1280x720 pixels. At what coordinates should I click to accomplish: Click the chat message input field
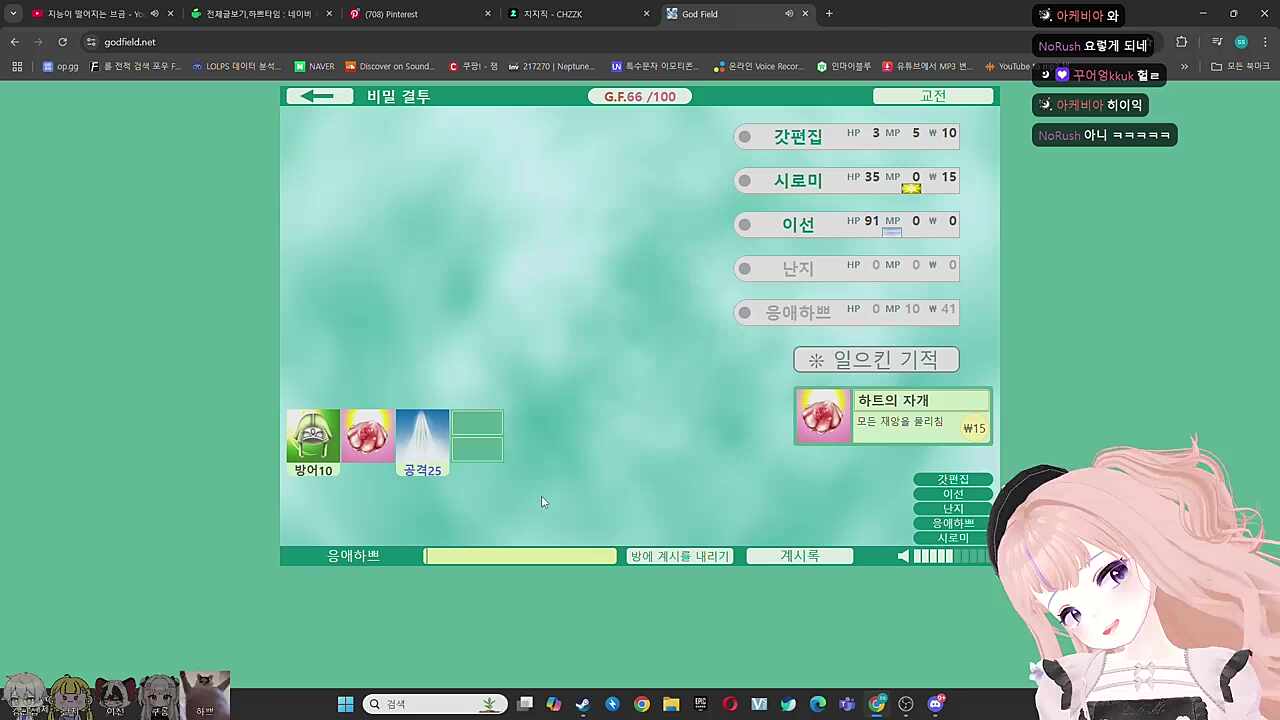(520, 556)
